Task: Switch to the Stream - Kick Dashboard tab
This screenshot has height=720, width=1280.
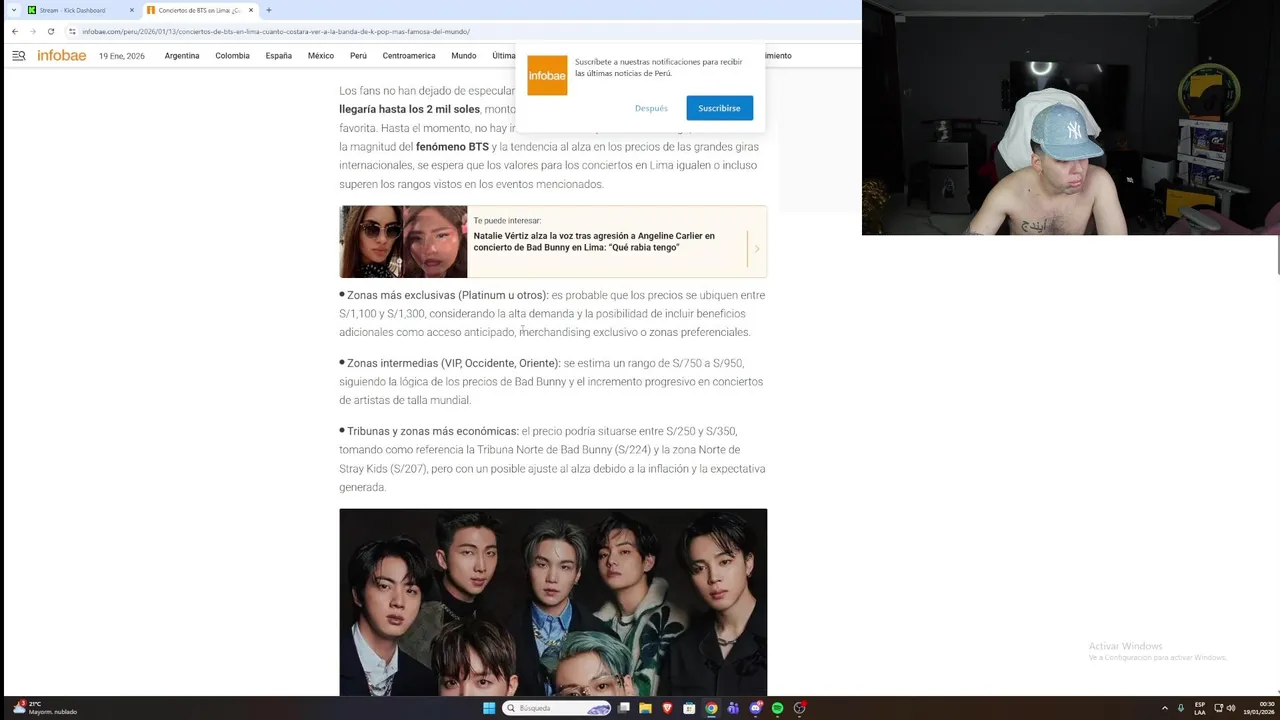Action: click(x=80, y=10)
